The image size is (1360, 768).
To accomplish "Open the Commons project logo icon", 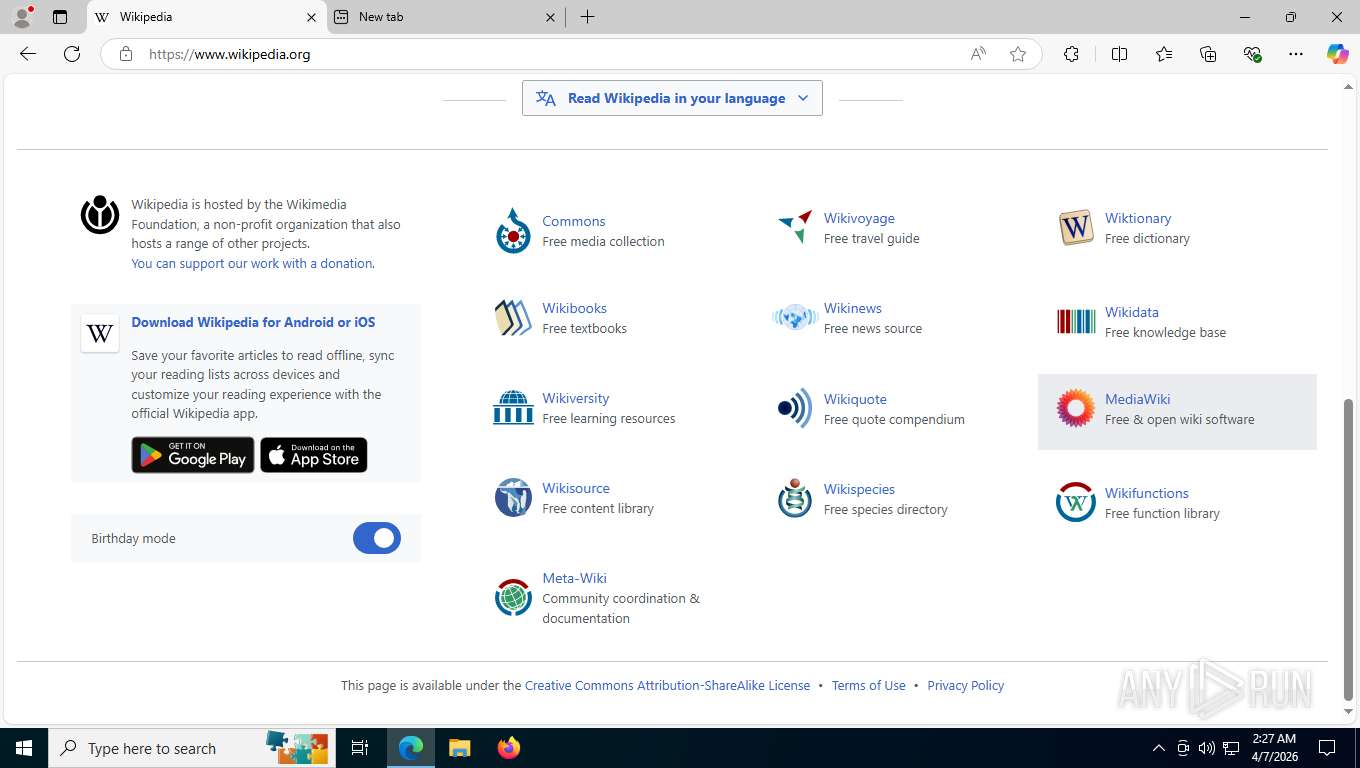I will (513, 231).
